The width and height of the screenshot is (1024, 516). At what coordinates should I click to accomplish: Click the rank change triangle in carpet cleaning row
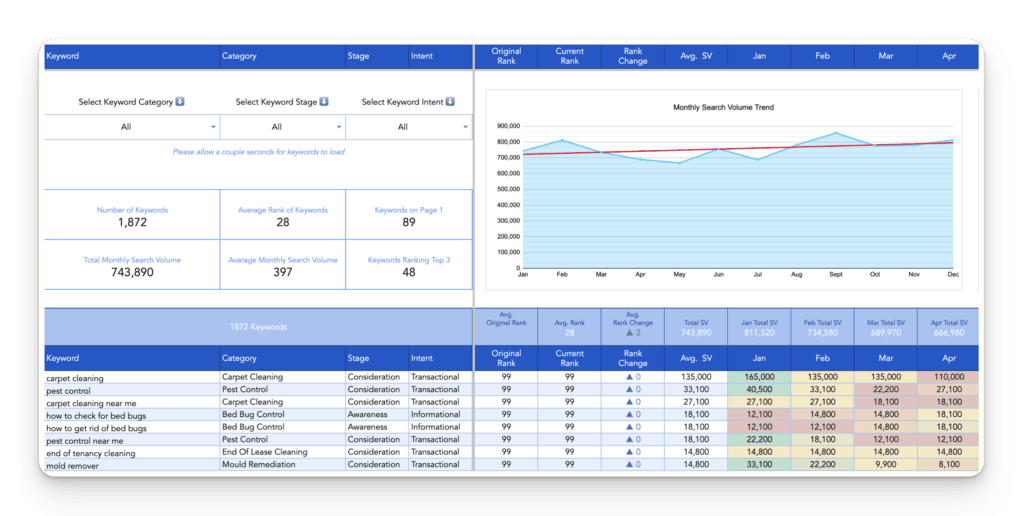point(627,377)
